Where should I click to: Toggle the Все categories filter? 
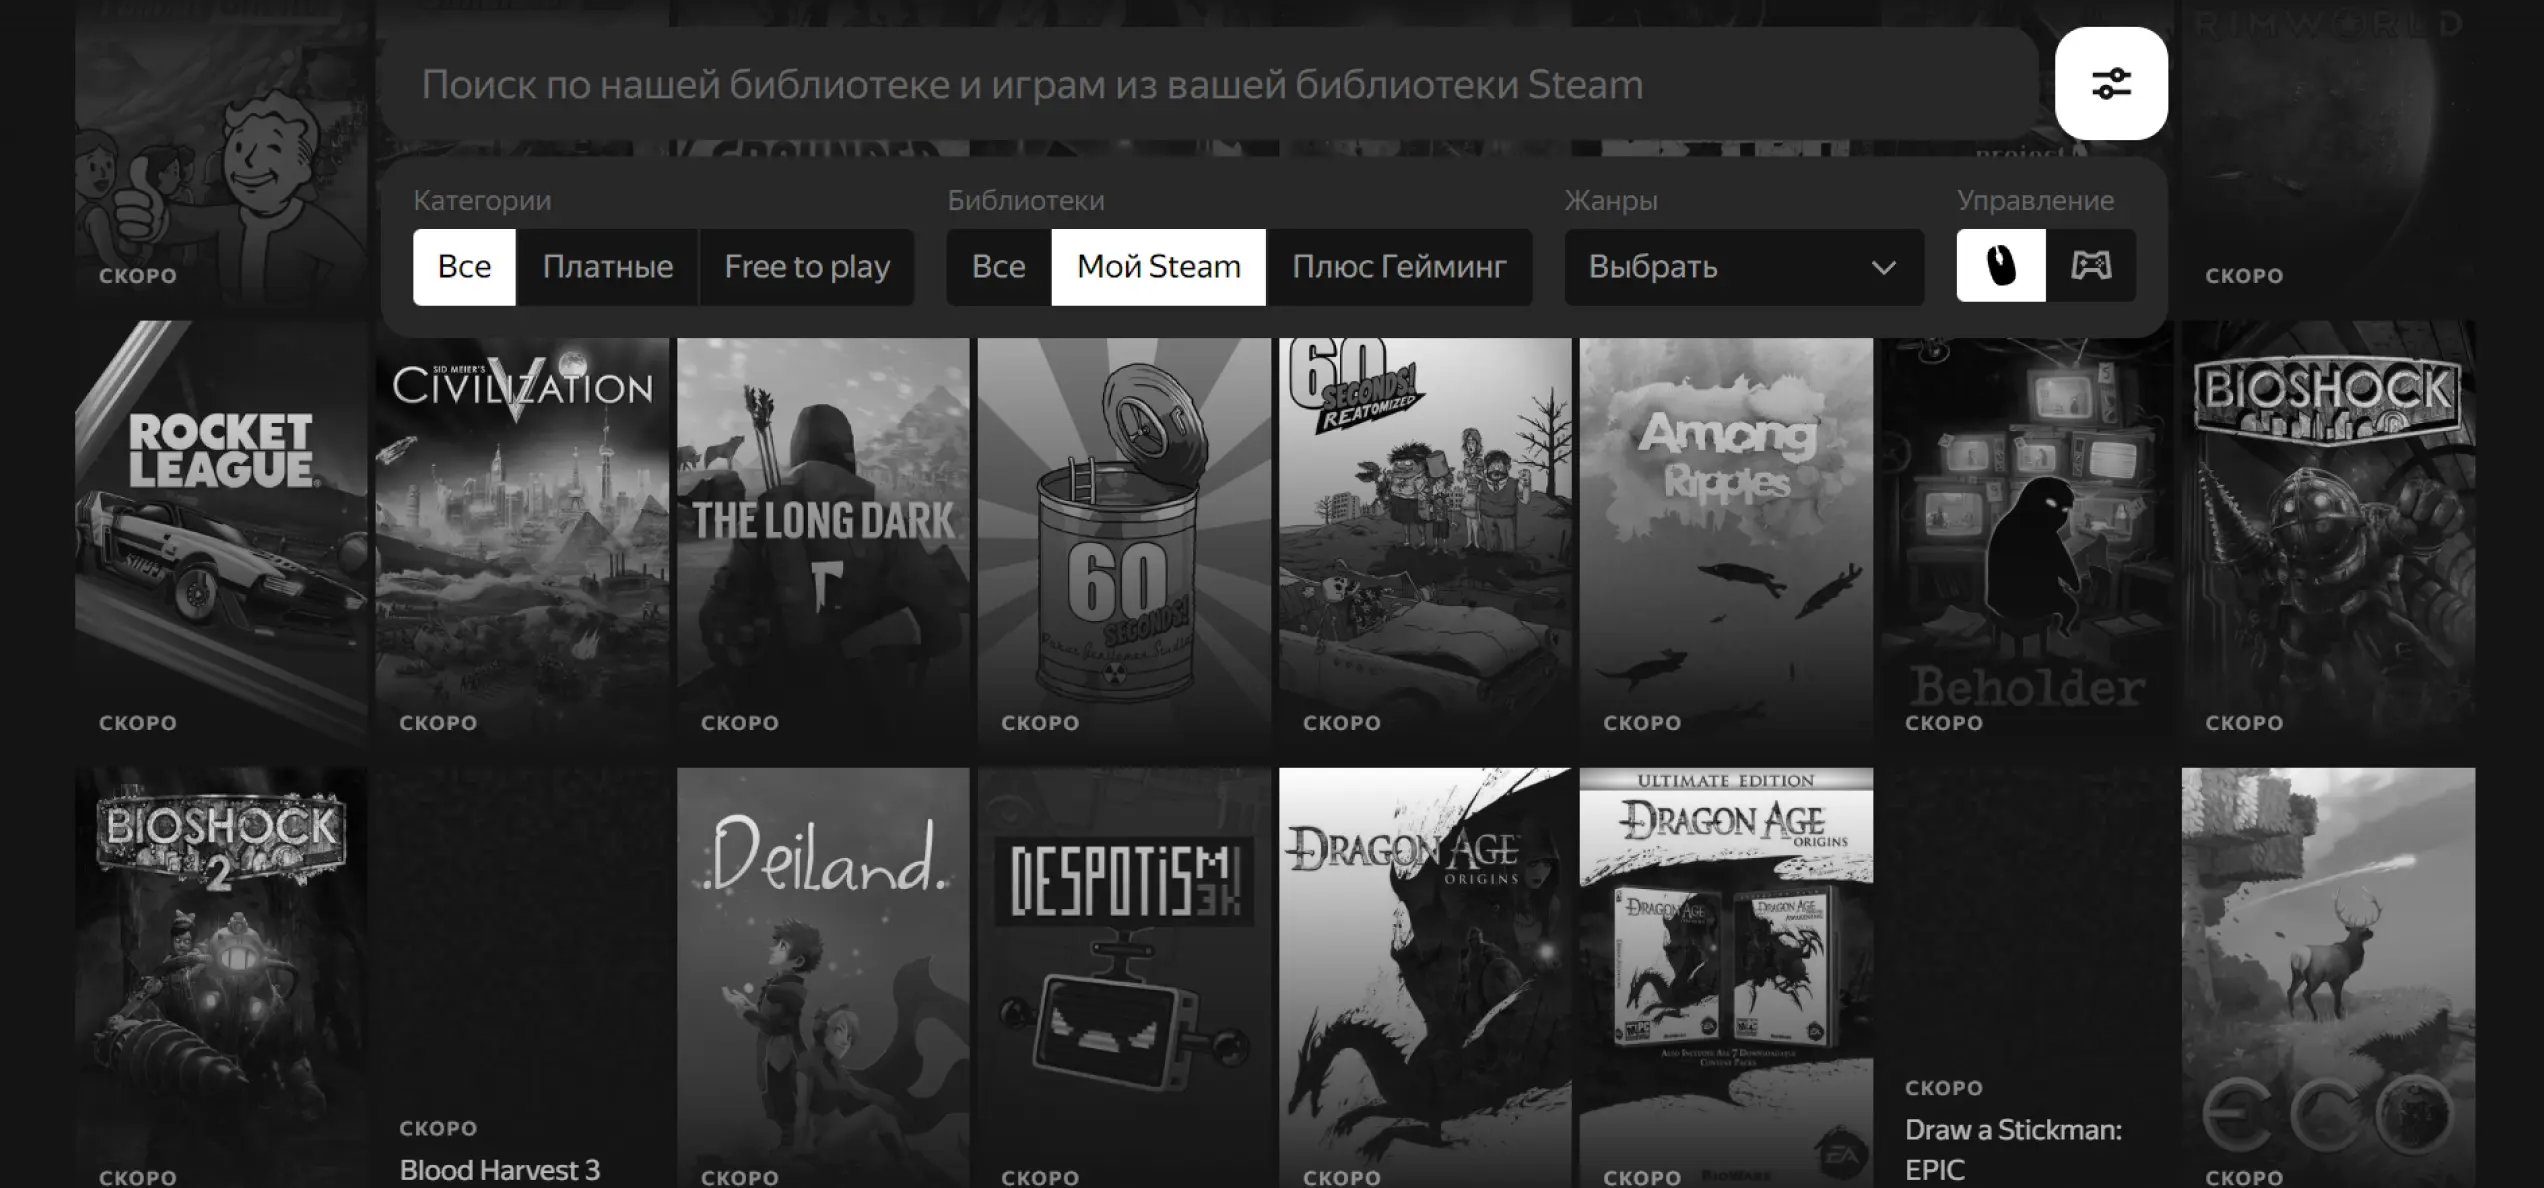click(464, 268)
